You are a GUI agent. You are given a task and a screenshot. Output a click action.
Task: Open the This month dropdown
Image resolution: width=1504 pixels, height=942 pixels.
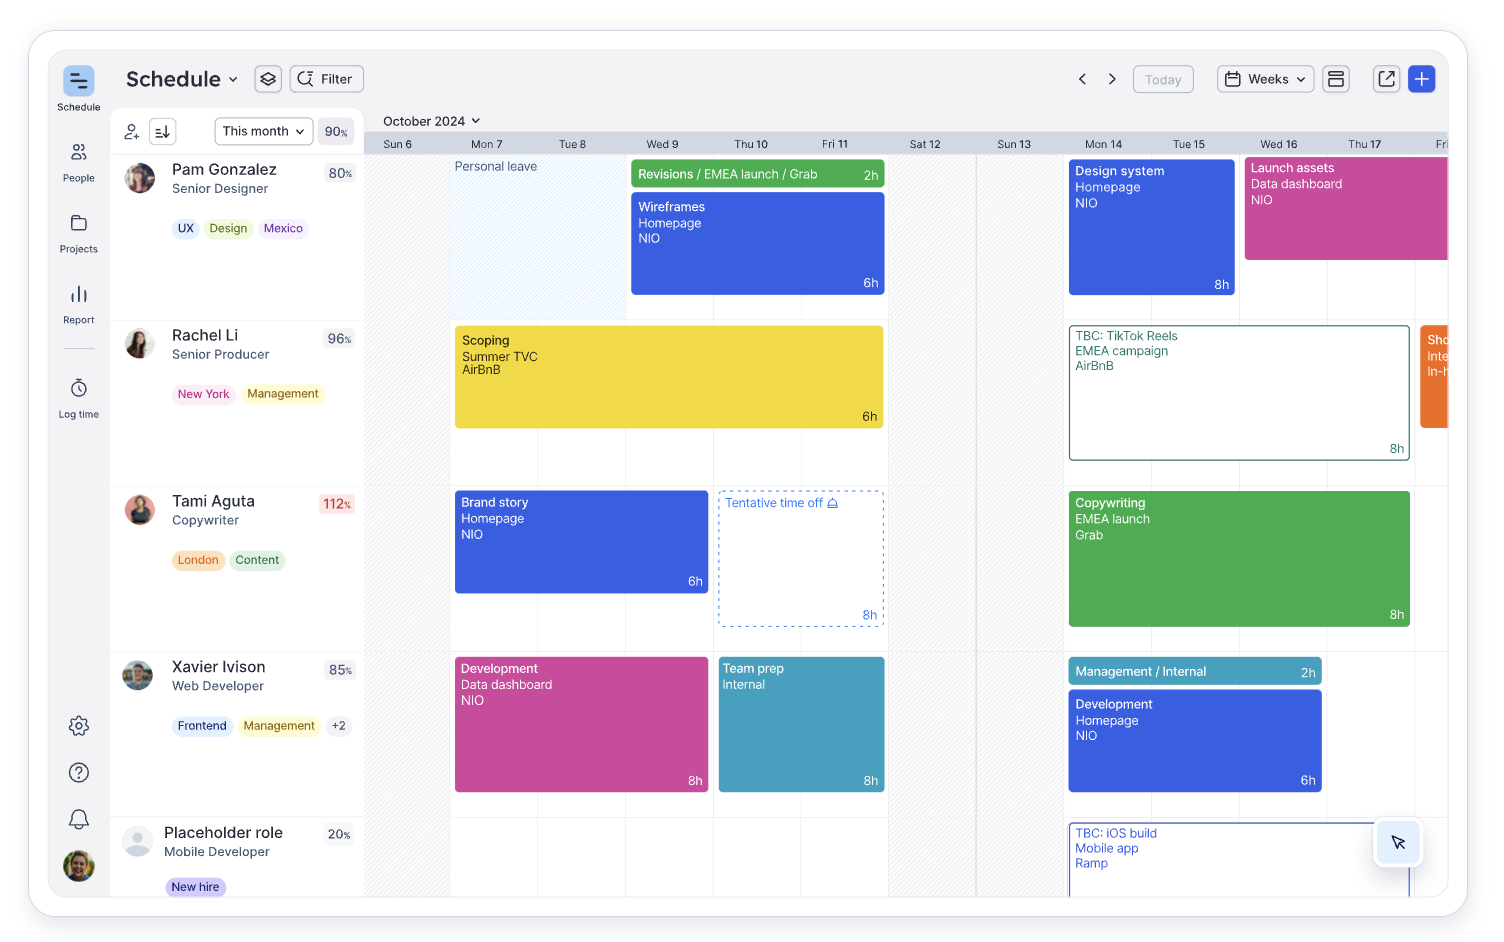click(263, 132)
